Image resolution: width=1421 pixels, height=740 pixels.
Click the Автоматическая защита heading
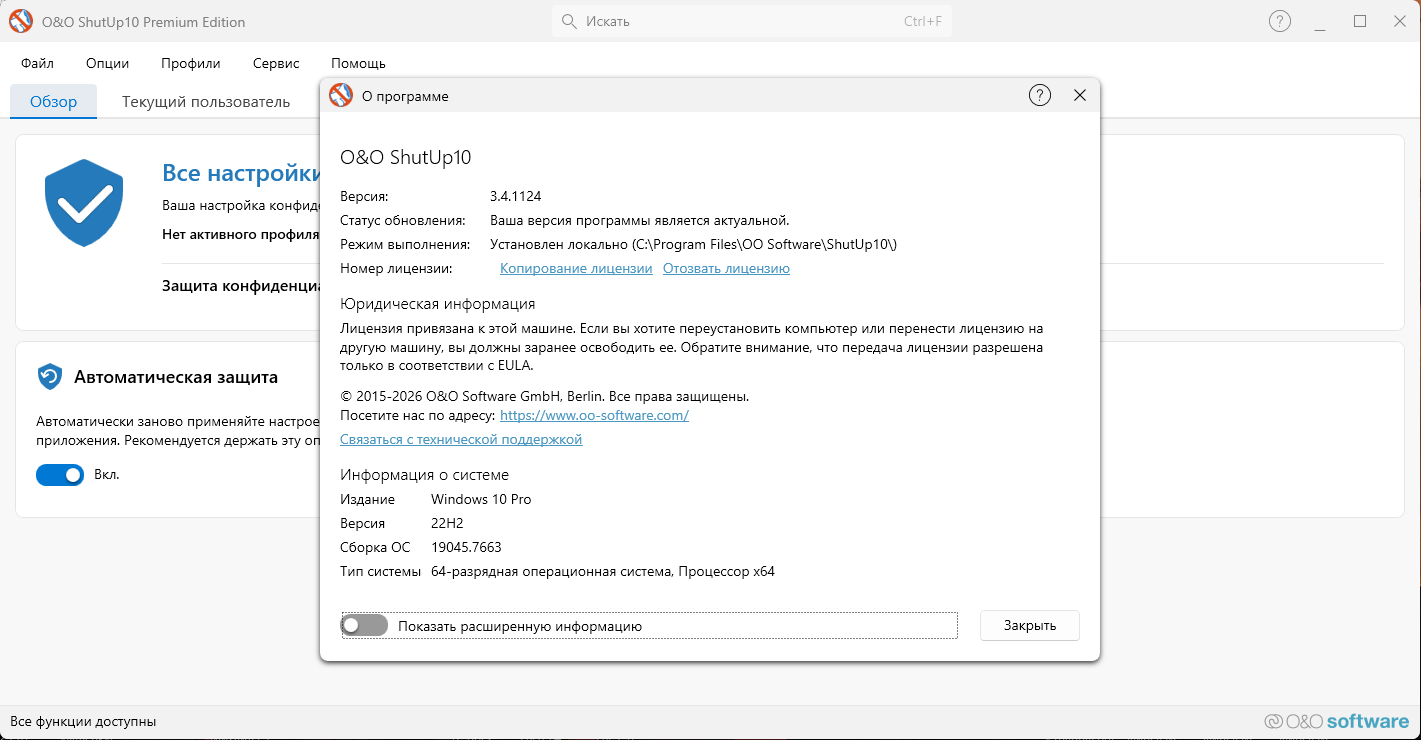[176, 377]
